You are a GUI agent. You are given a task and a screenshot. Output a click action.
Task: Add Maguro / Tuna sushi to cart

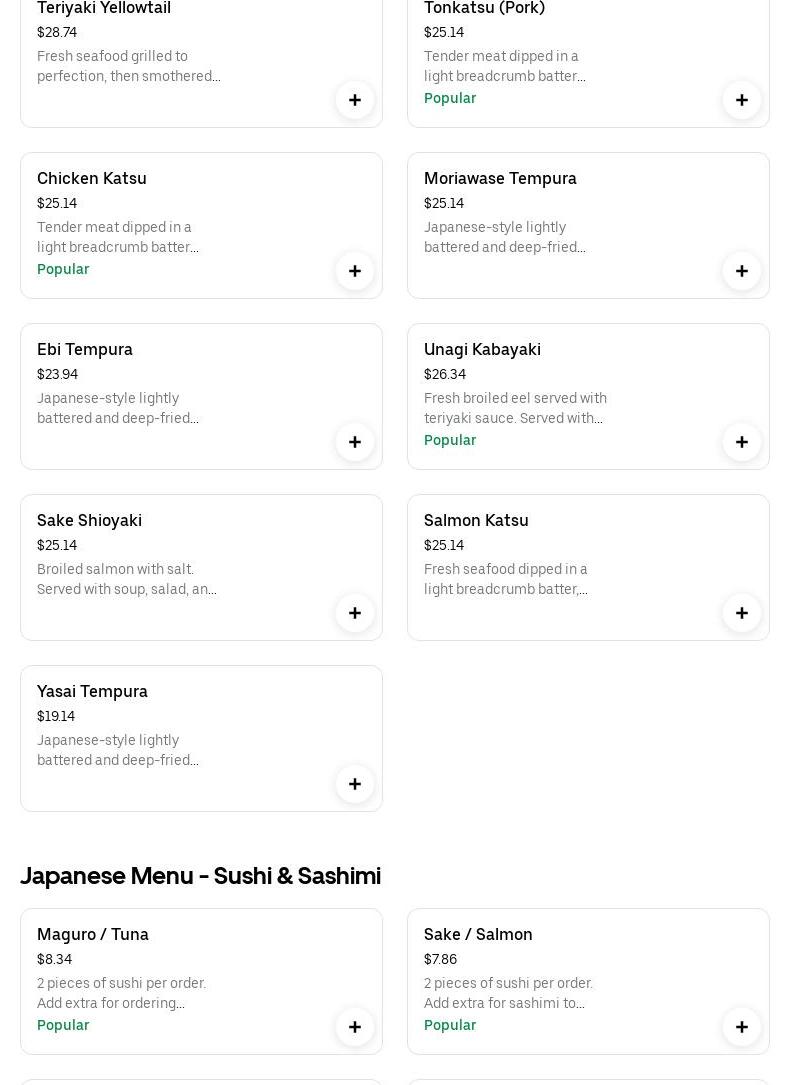355,1027
